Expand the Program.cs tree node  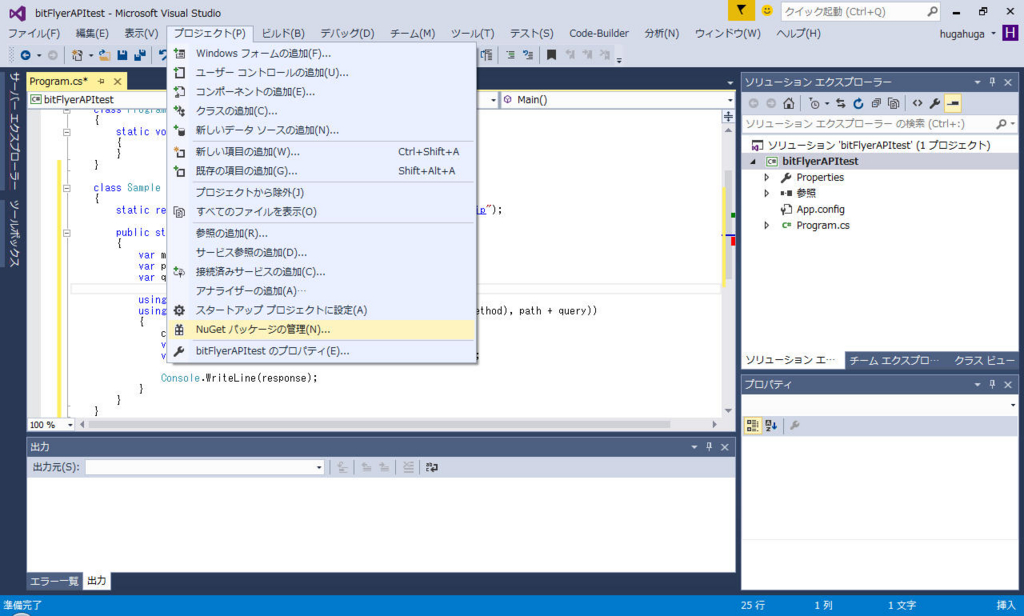click(767, 225)
